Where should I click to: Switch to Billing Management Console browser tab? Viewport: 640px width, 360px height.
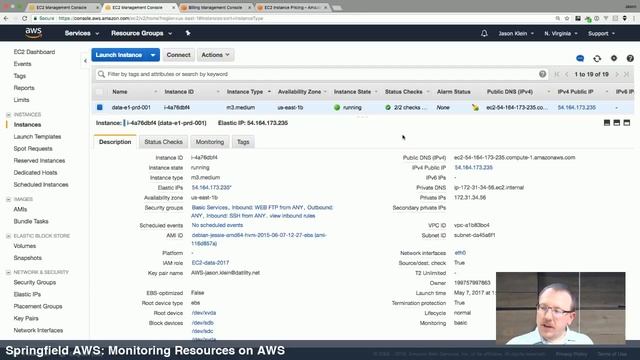coord(215,7)
